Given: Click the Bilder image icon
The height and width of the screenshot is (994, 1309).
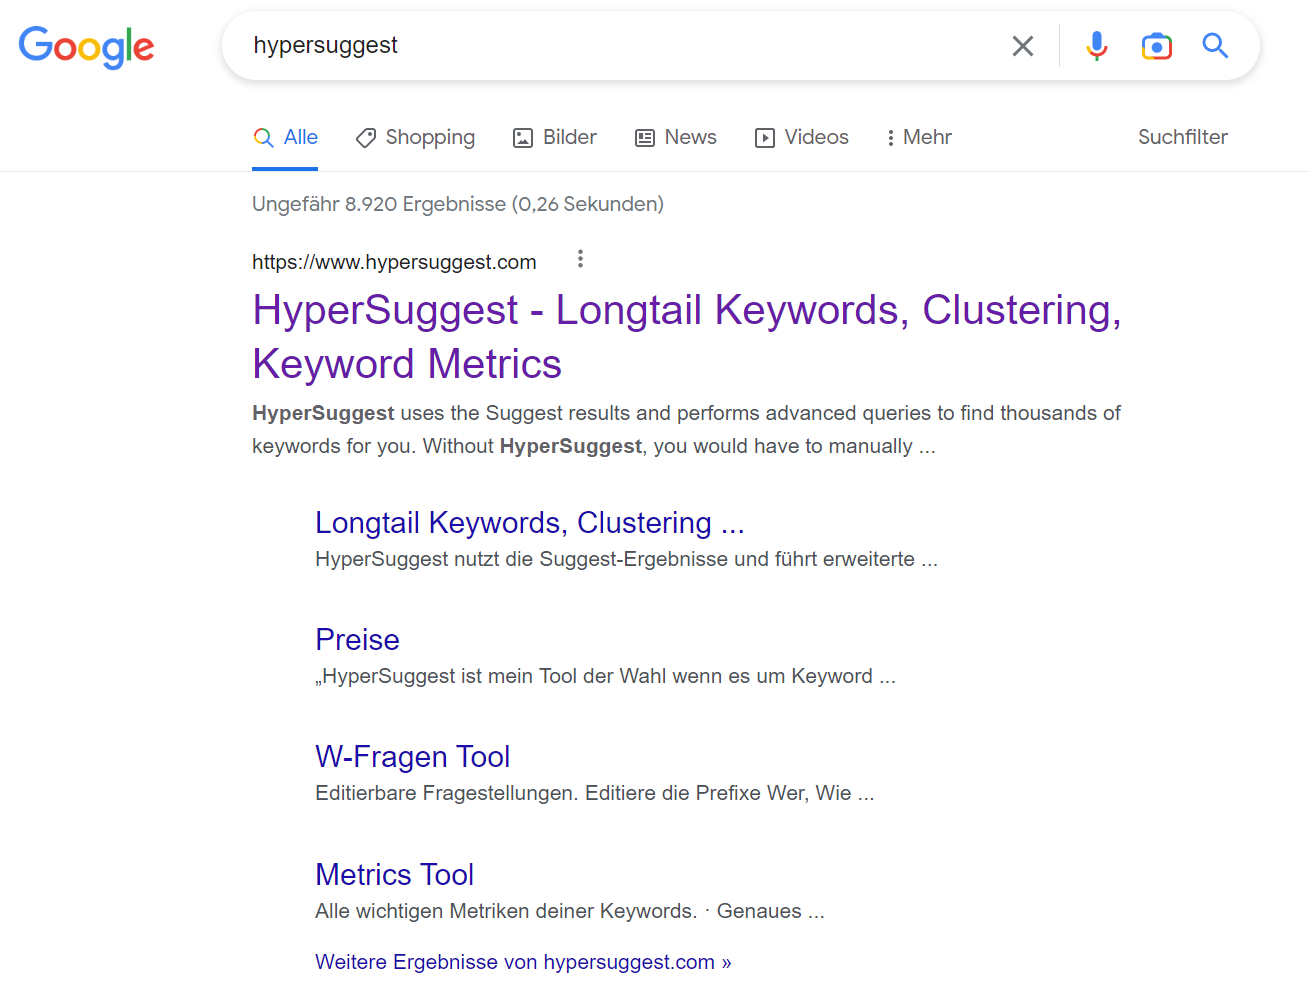Looking at the screenshot, I should (522, 137).
